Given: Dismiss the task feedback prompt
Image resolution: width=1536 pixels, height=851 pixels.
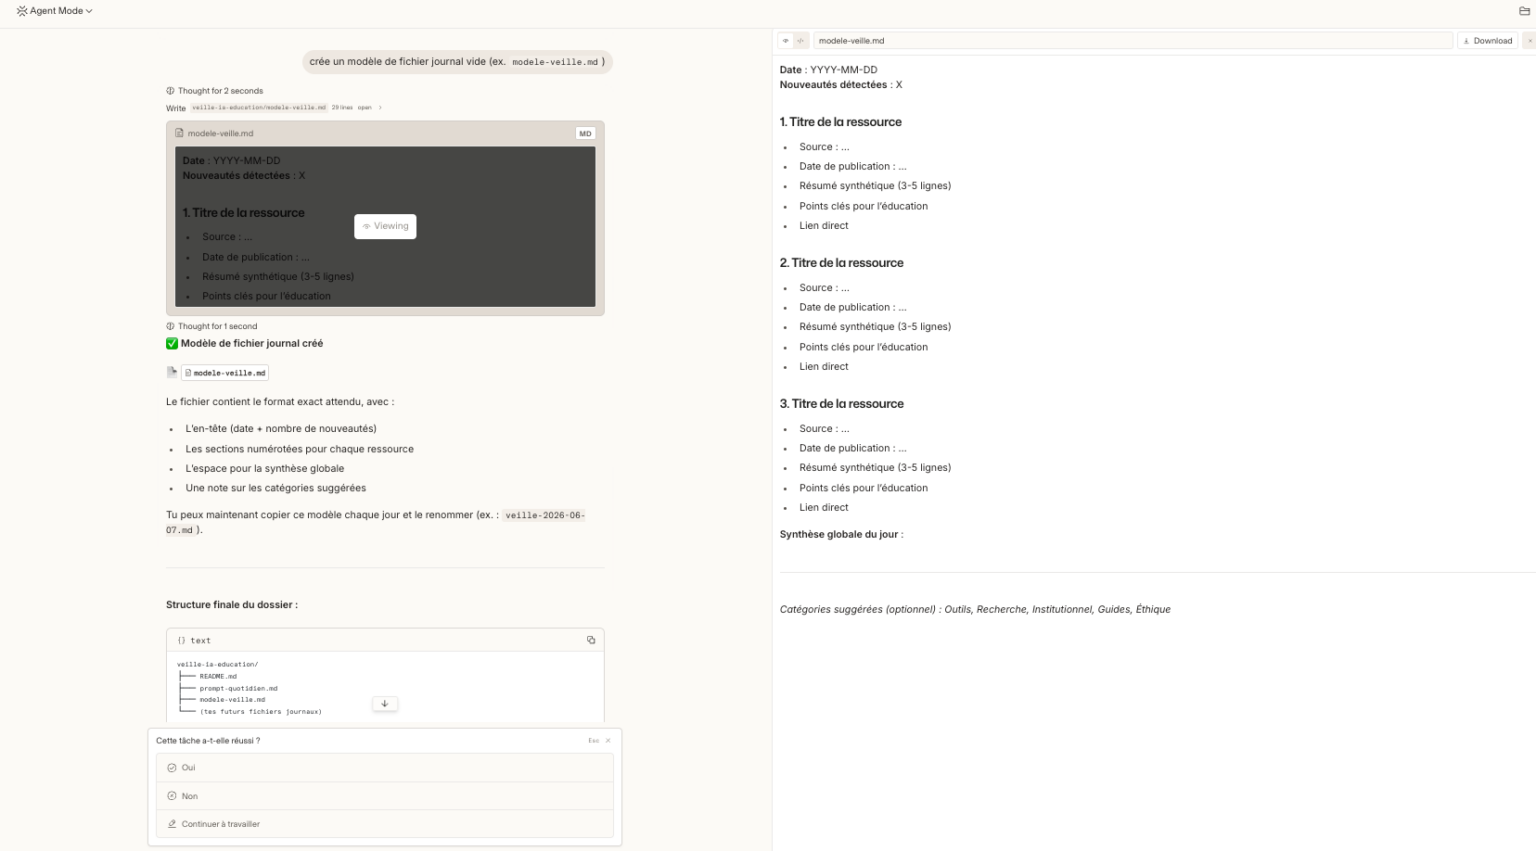Looking at the screenshot, I should (x=608, y=741).
